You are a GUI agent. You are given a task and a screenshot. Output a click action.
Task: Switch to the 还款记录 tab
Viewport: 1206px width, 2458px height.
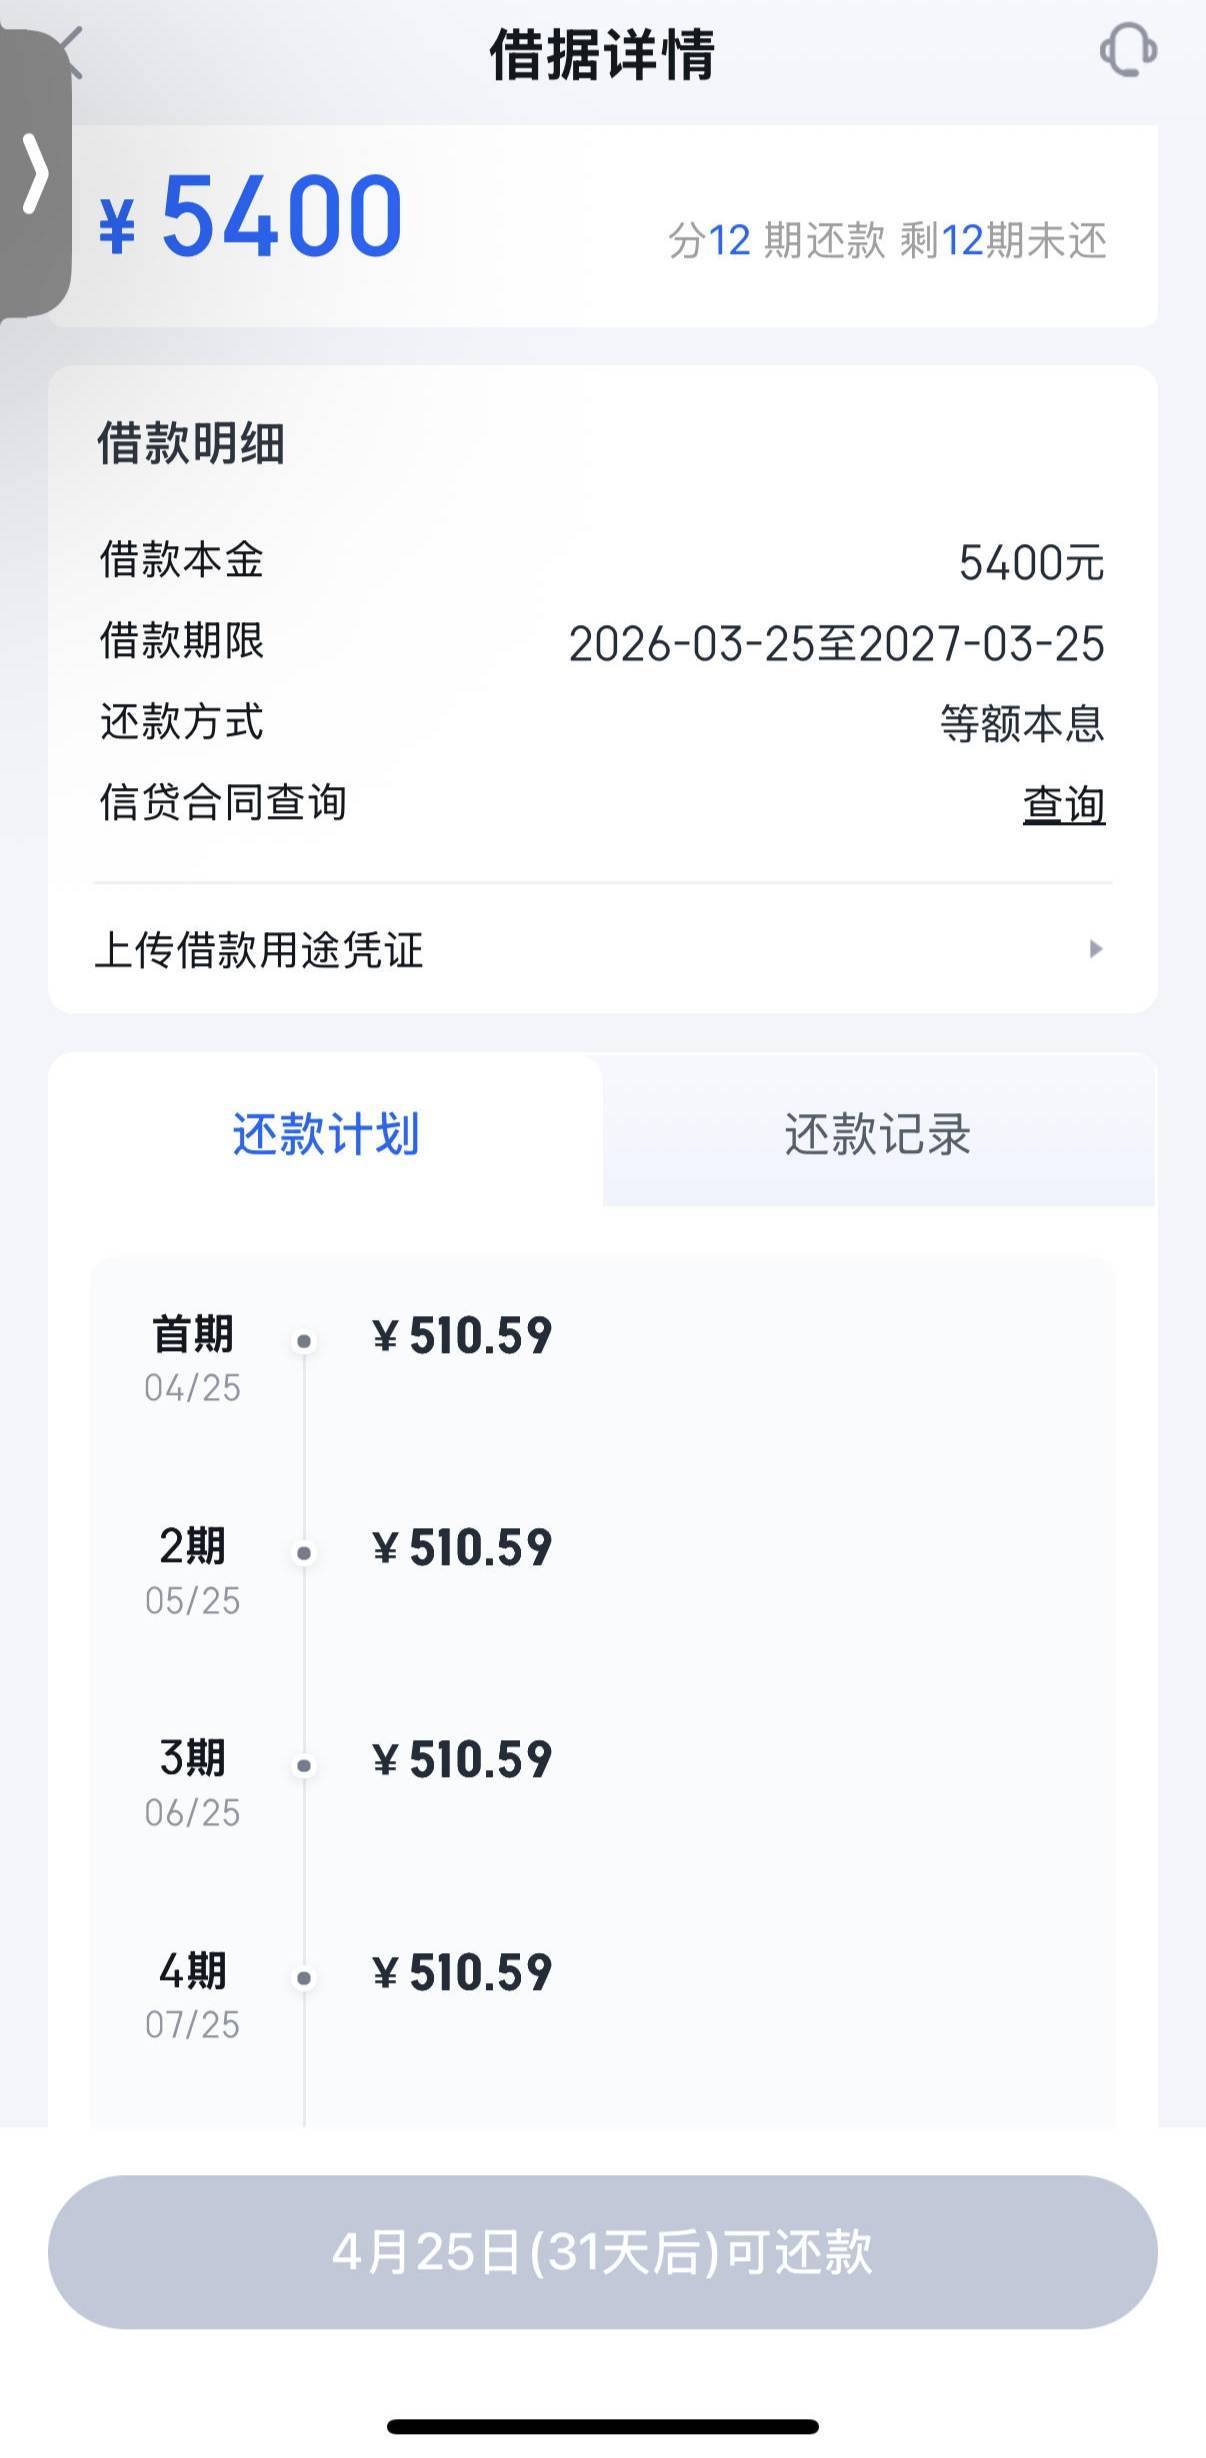[877, 1134]
